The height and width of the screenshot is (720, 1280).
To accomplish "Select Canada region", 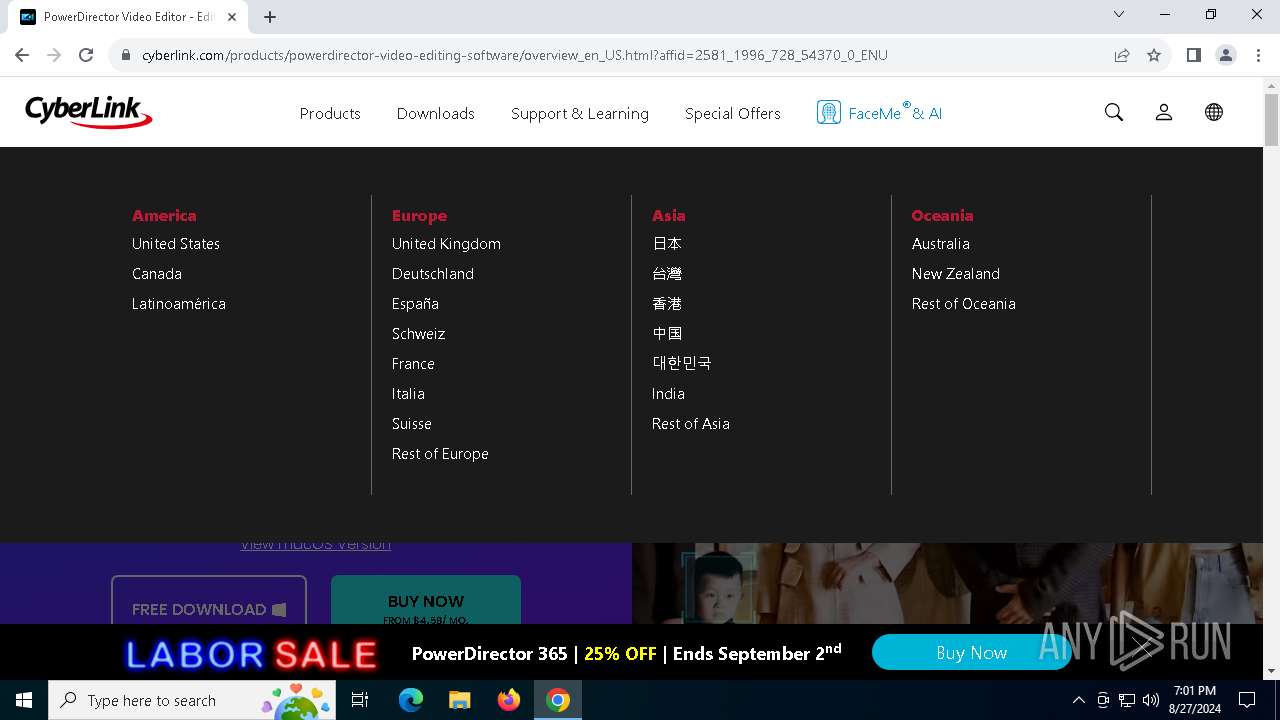I will point(157,274).
